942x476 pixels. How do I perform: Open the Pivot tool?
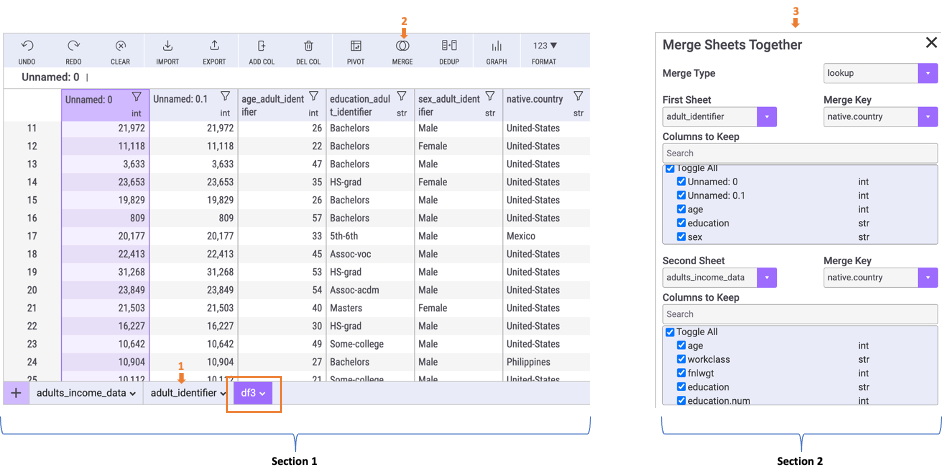[355, 46]
